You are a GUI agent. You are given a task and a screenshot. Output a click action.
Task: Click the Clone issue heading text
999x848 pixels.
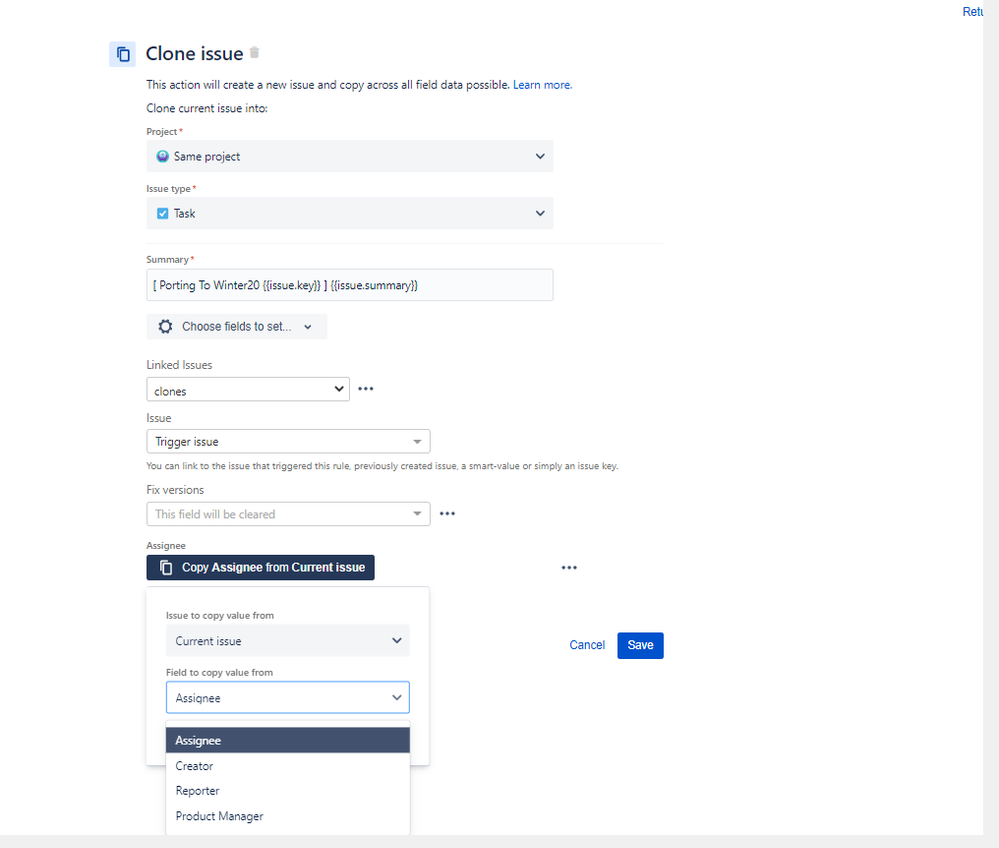pyautogui.click(x=194, y=54)
